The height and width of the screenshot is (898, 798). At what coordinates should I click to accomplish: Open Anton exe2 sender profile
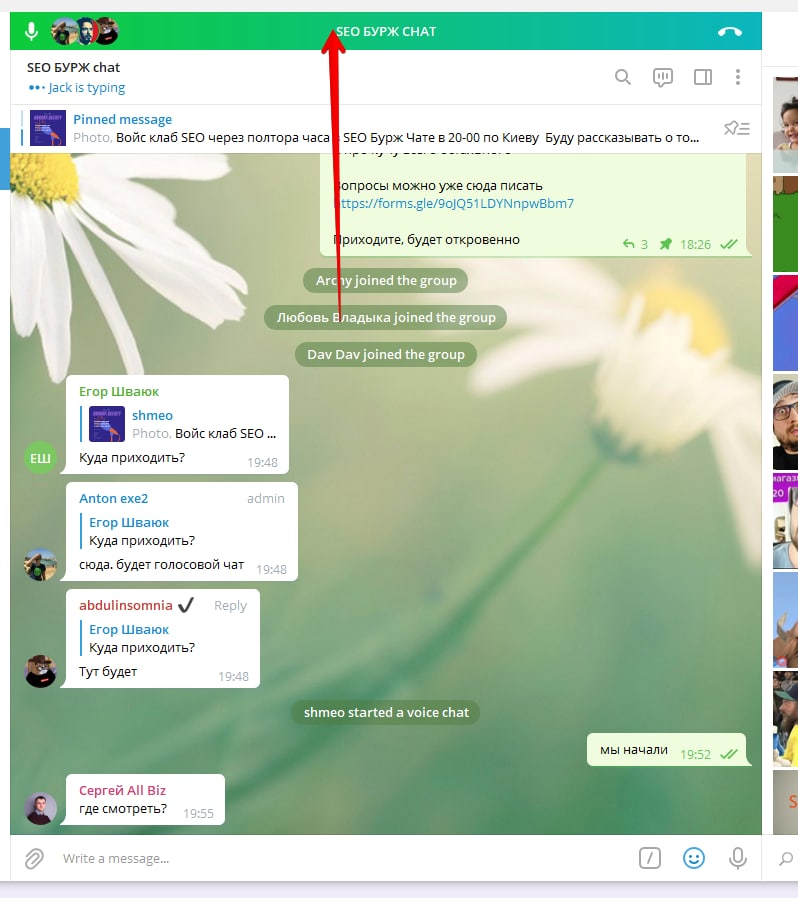pos(113,499)
